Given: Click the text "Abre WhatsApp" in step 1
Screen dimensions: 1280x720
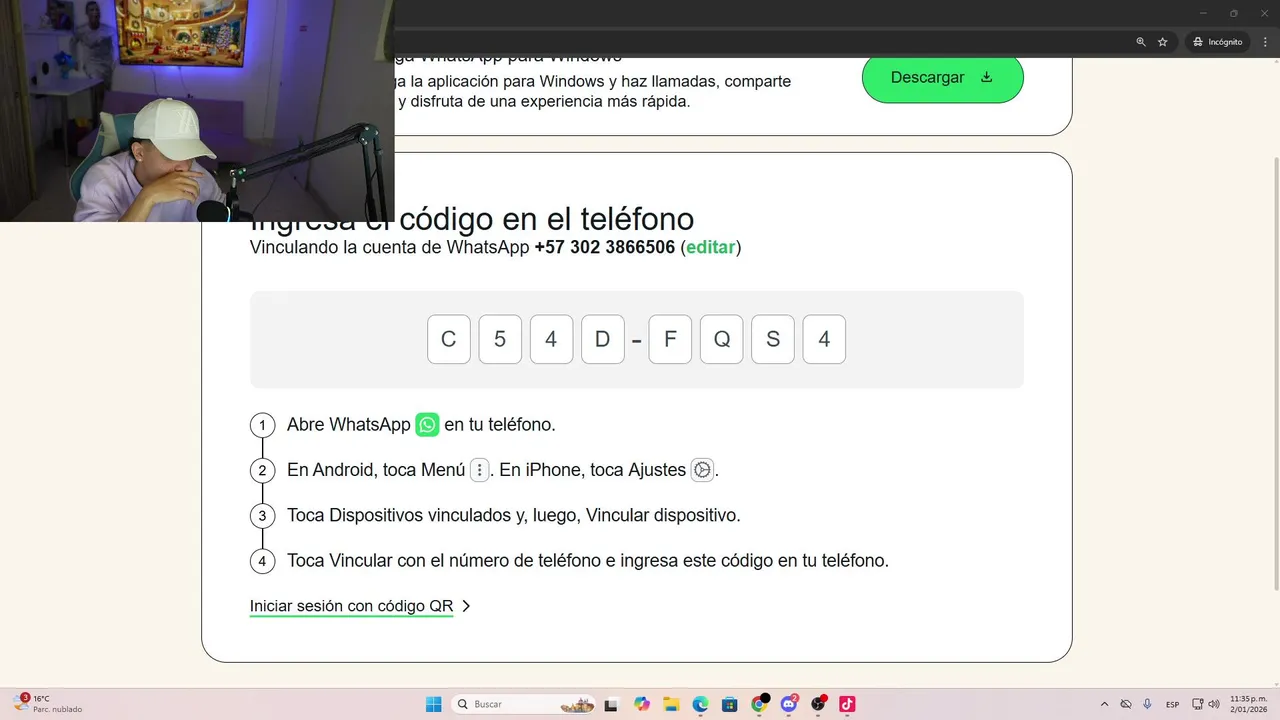Looking at the screenshot, I should click(x=348, y=425).
